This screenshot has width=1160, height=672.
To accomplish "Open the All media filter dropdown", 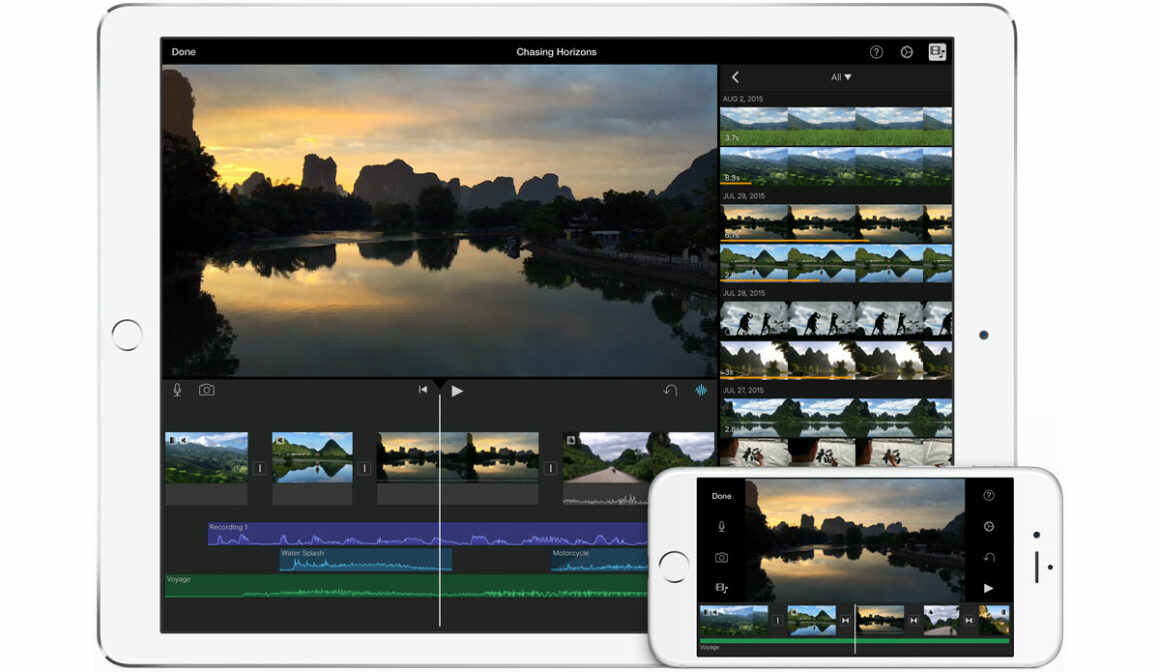I will pos(840,77).
